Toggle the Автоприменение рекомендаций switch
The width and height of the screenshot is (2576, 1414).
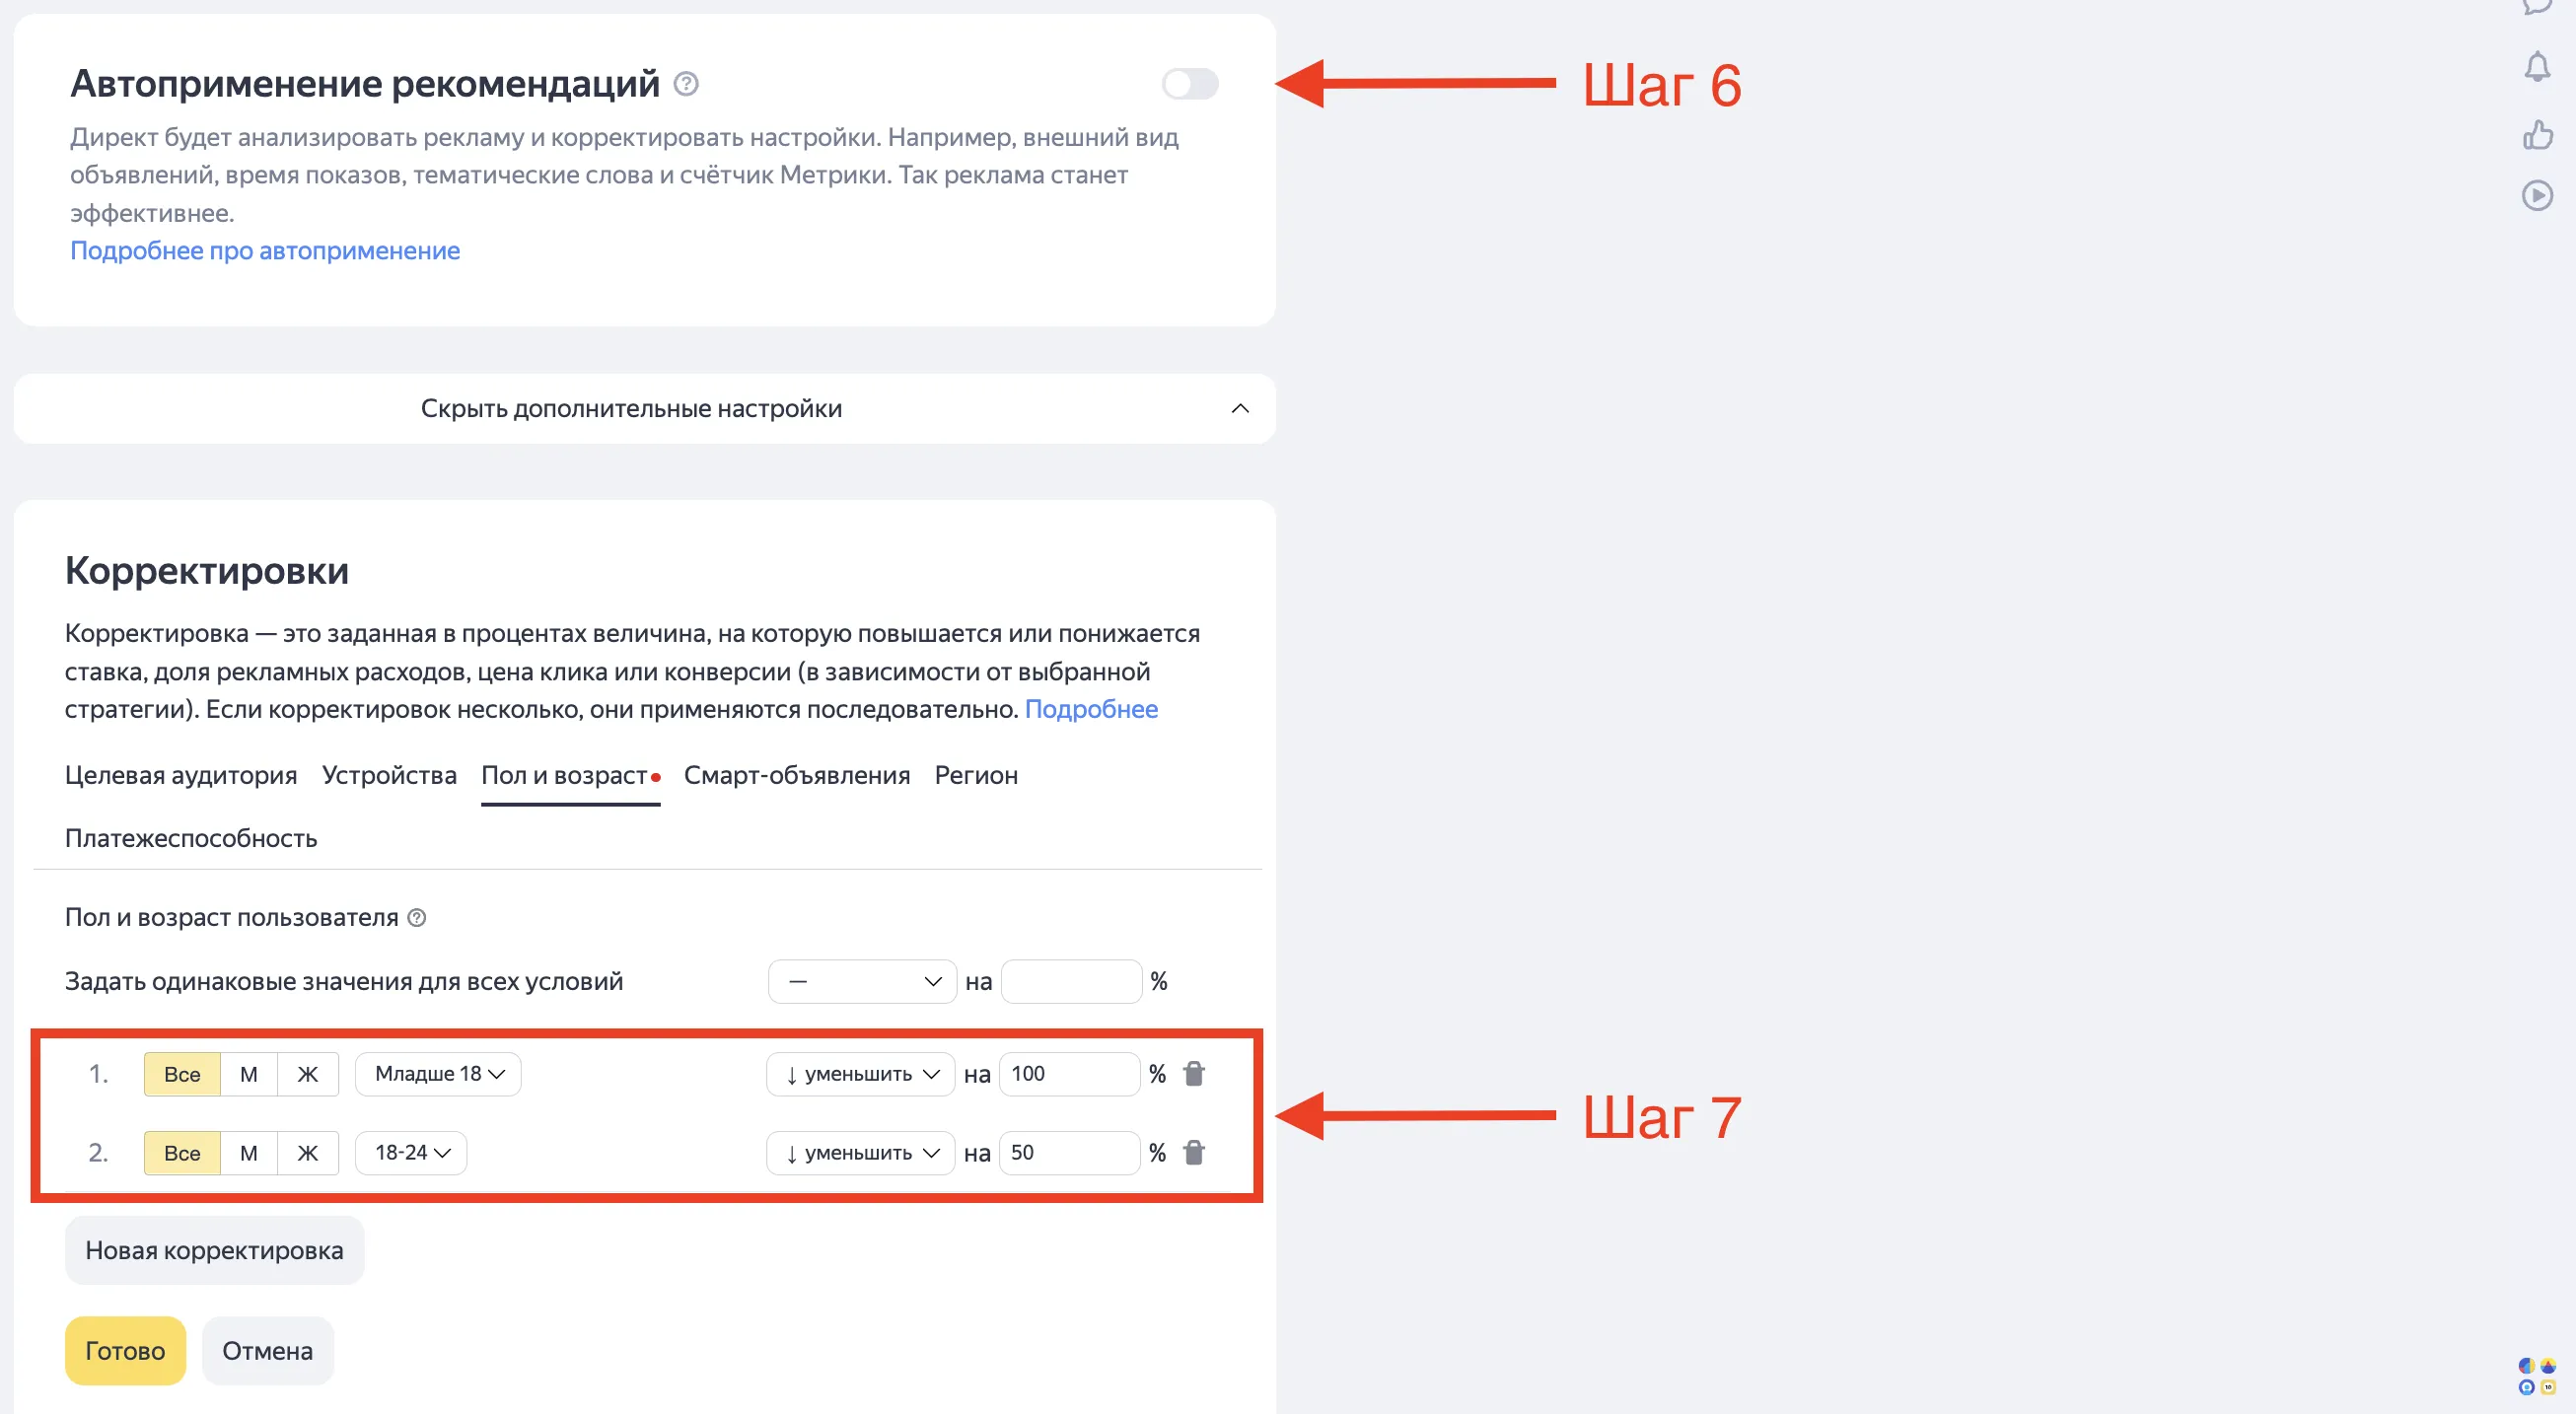click(1190, 84)
